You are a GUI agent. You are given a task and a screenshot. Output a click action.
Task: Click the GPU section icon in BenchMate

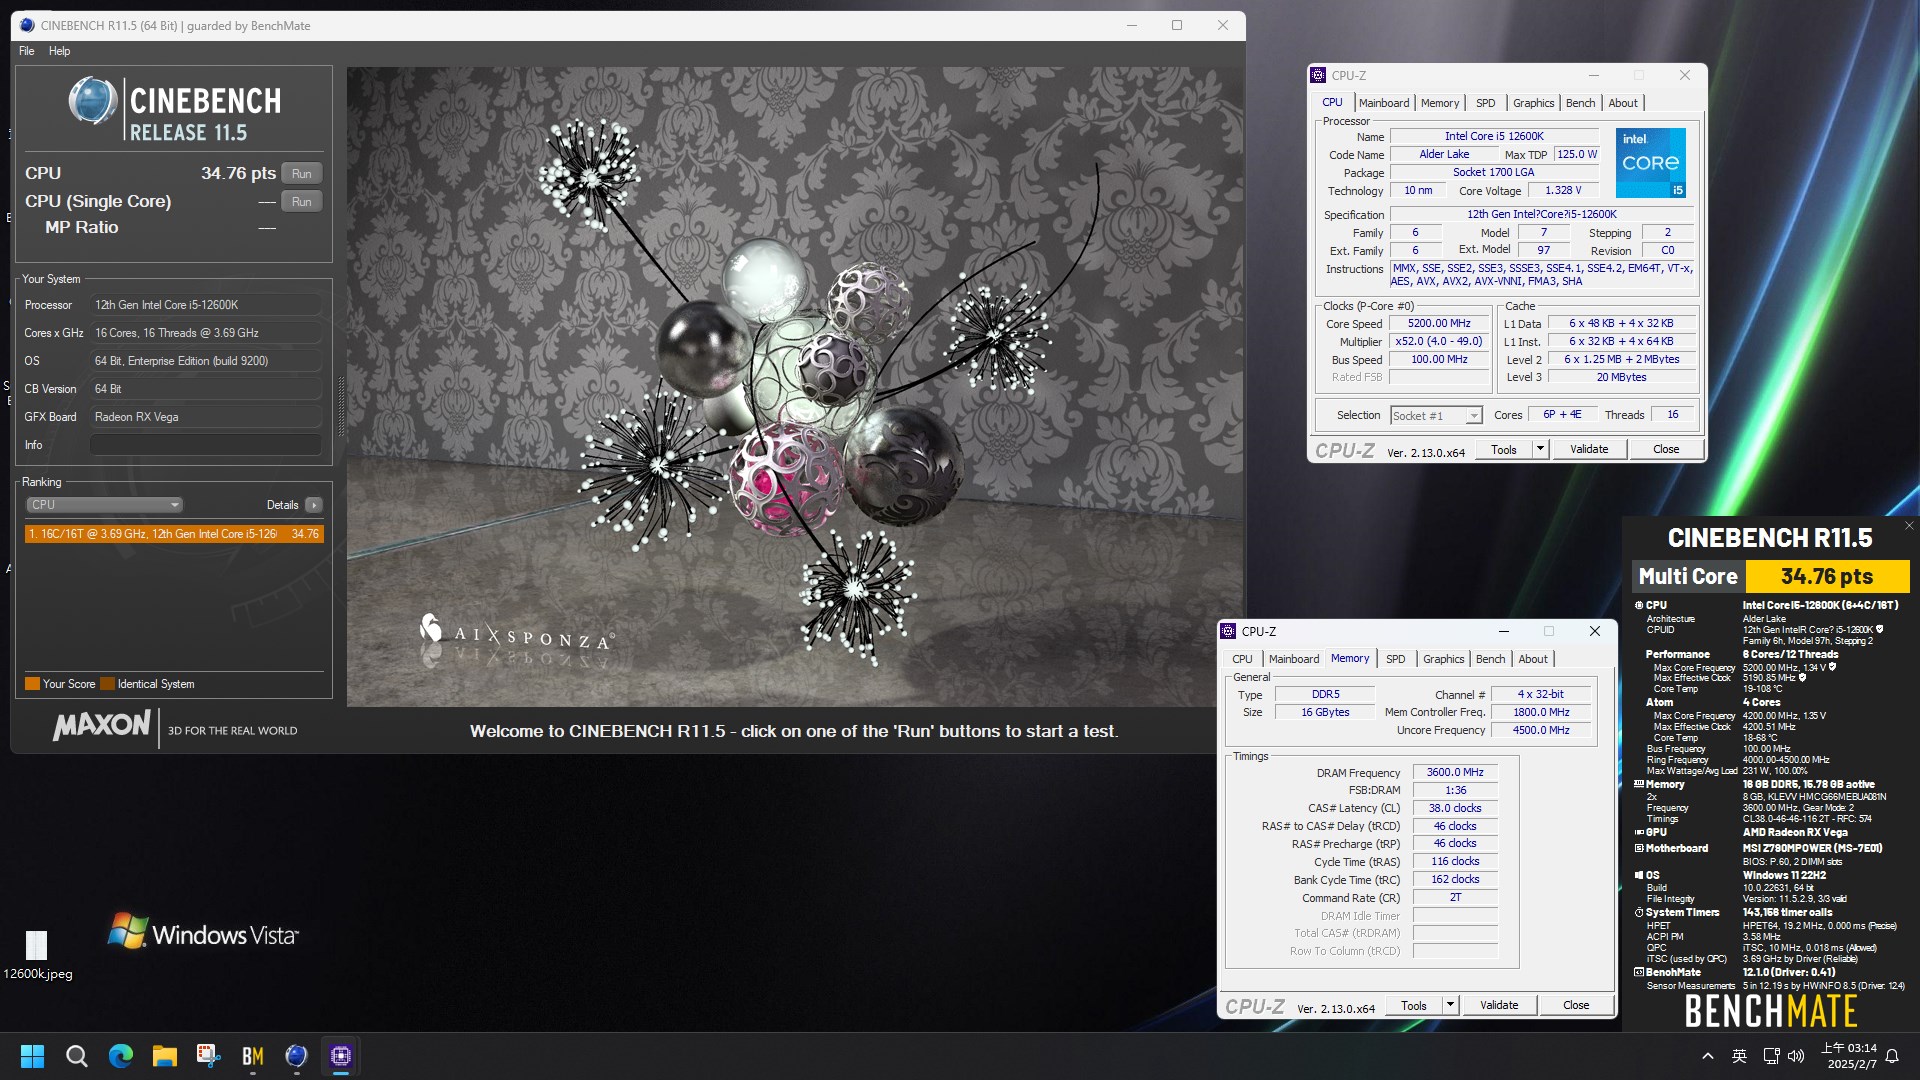point(1638,832)
